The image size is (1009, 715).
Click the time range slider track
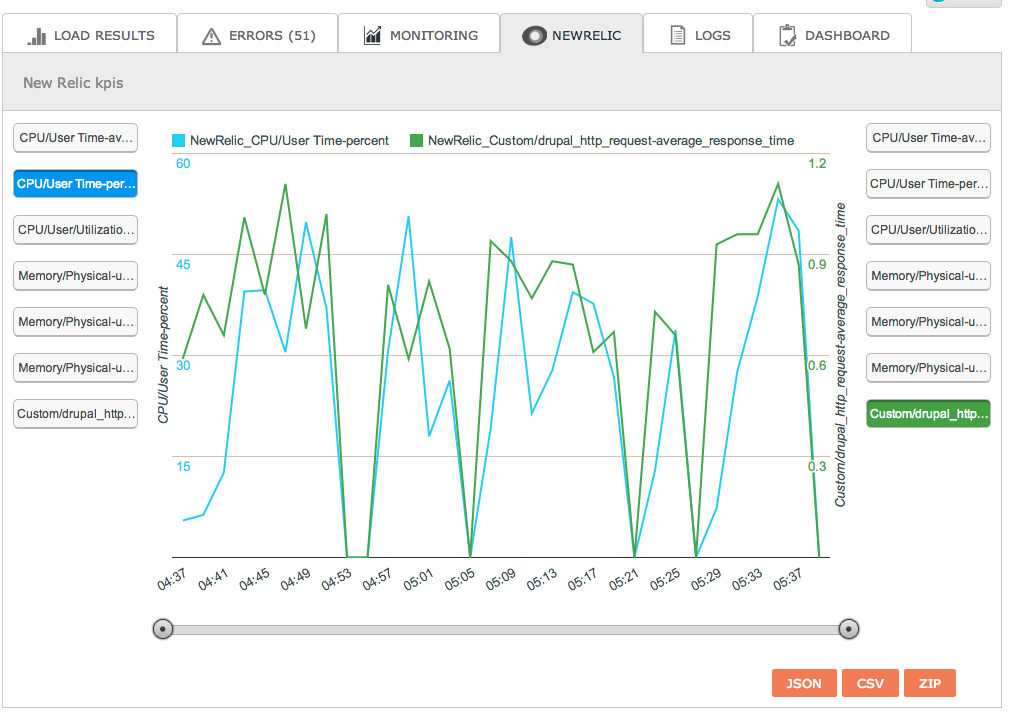tap(506, 629)
